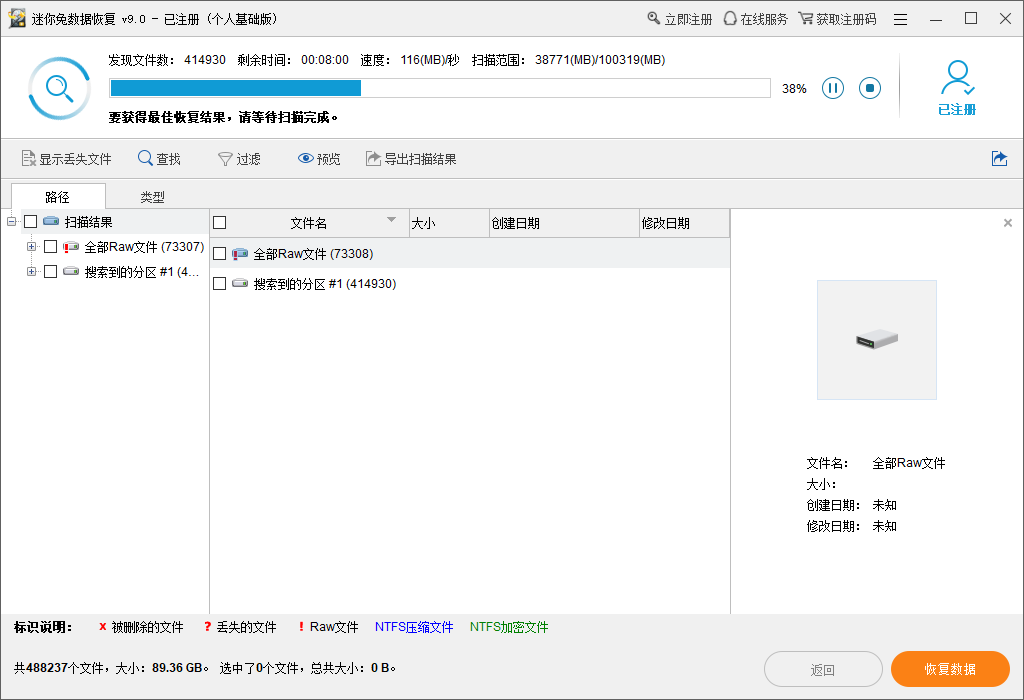Check 搜索到的分区 #1 (414930) list checkbox
The height and width of the screenshot is (700, 1024).
(220, 283)
